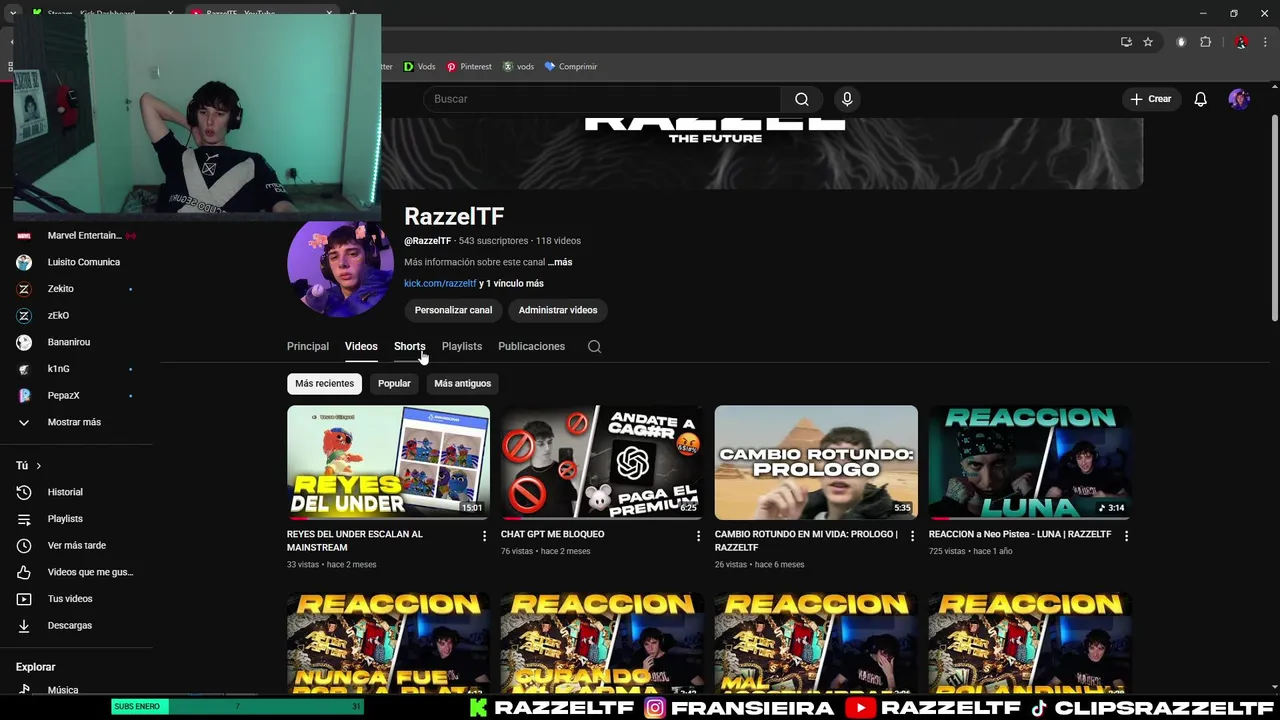Viewport: 1280px width, 720px height.
Task: Click @RazzelTF channel handle text
Action: click(x=427, y=241)
